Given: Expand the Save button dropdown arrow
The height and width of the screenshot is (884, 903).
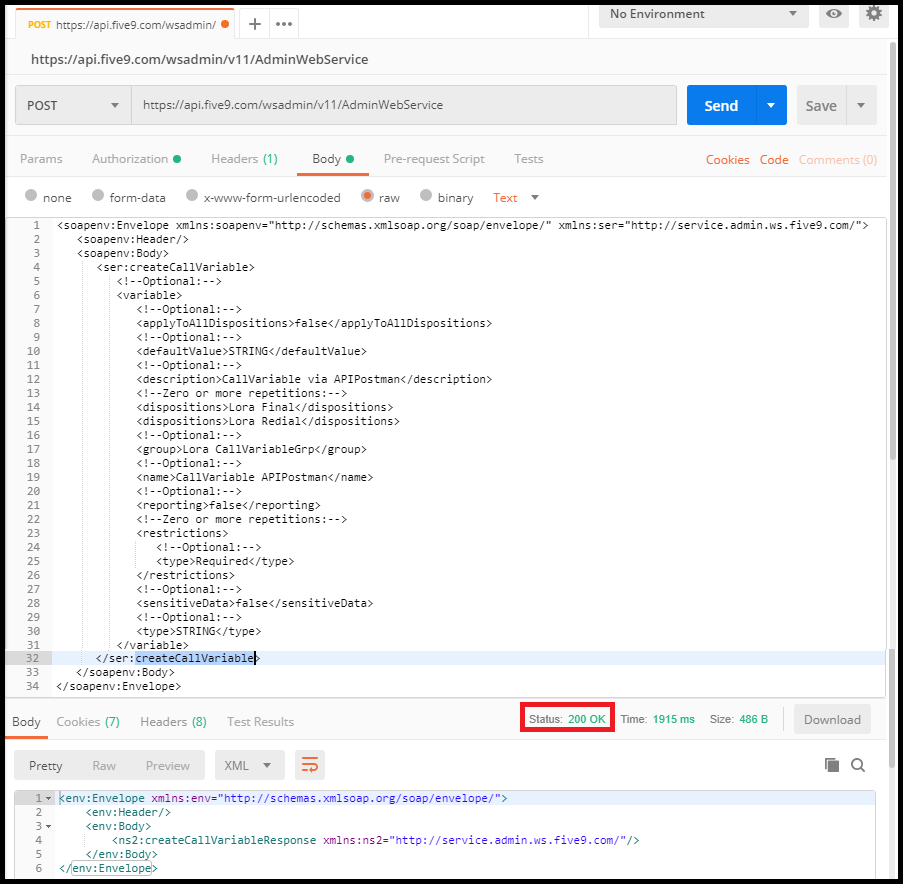Looking at the screenshot, I should click(x=861, y=105).
